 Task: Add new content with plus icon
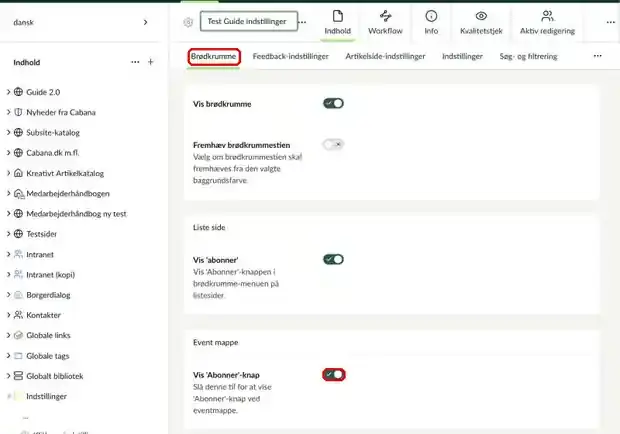tap(151, 62)
